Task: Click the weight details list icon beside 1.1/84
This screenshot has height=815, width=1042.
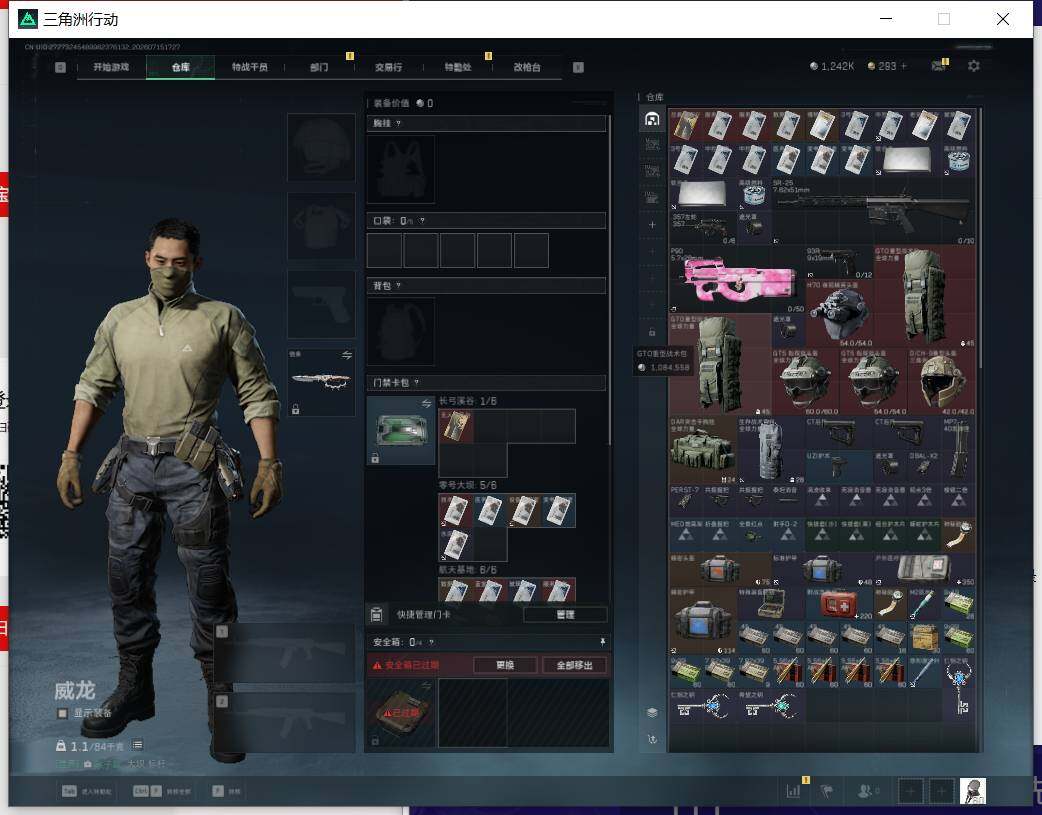Action: pos(138,745)
